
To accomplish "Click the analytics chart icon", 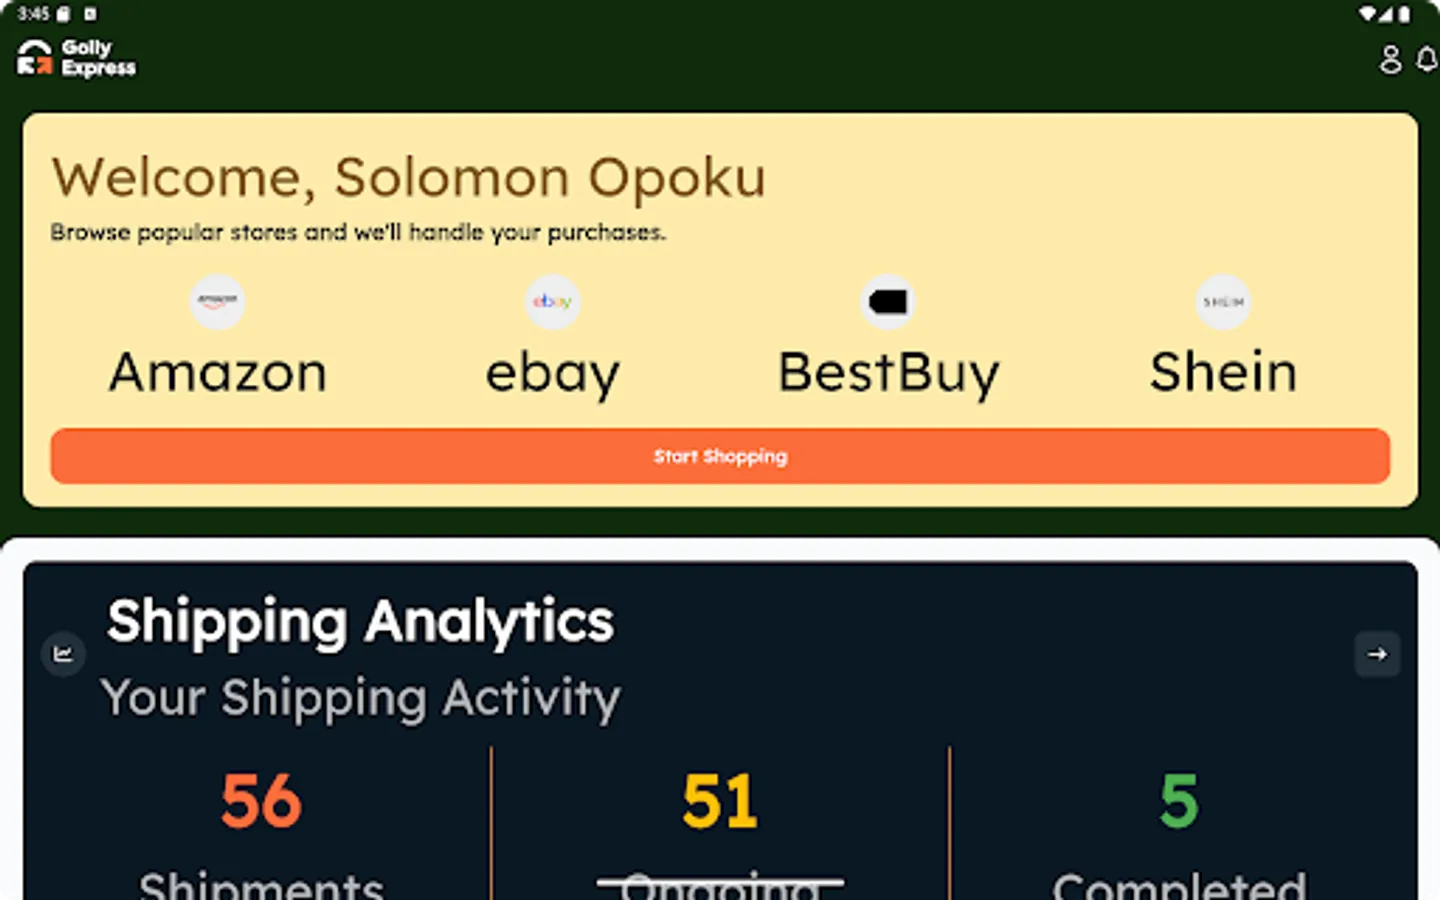I will pos(63,654).
